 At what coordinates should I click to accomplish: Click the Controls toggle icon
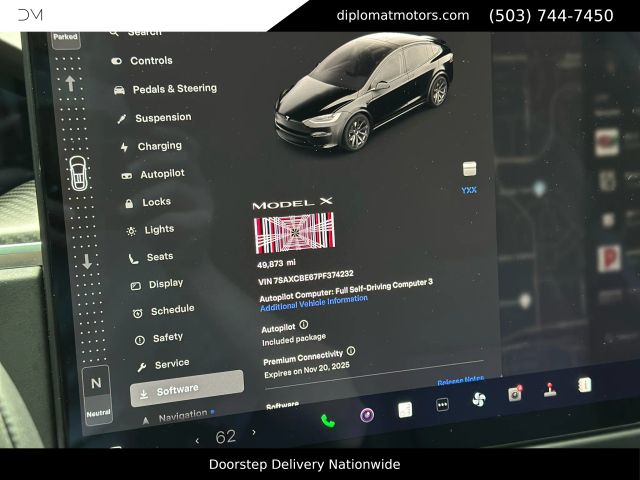(x=116, y=61)
